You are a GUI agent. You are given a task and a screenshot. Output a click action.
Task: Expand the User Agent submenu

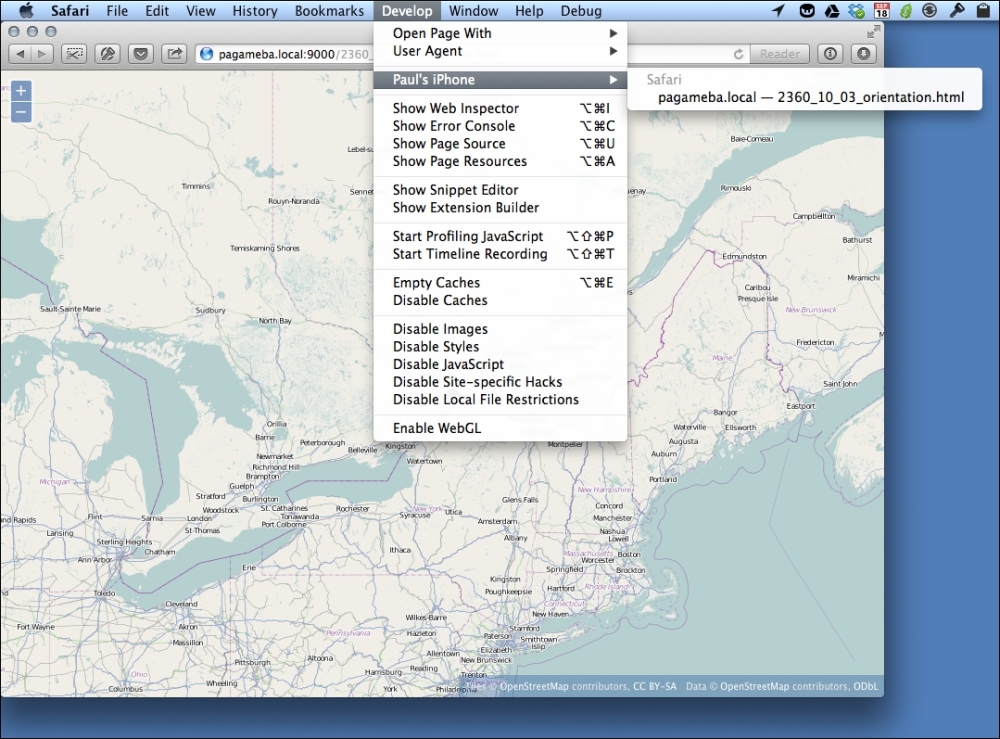click(427, 51)
